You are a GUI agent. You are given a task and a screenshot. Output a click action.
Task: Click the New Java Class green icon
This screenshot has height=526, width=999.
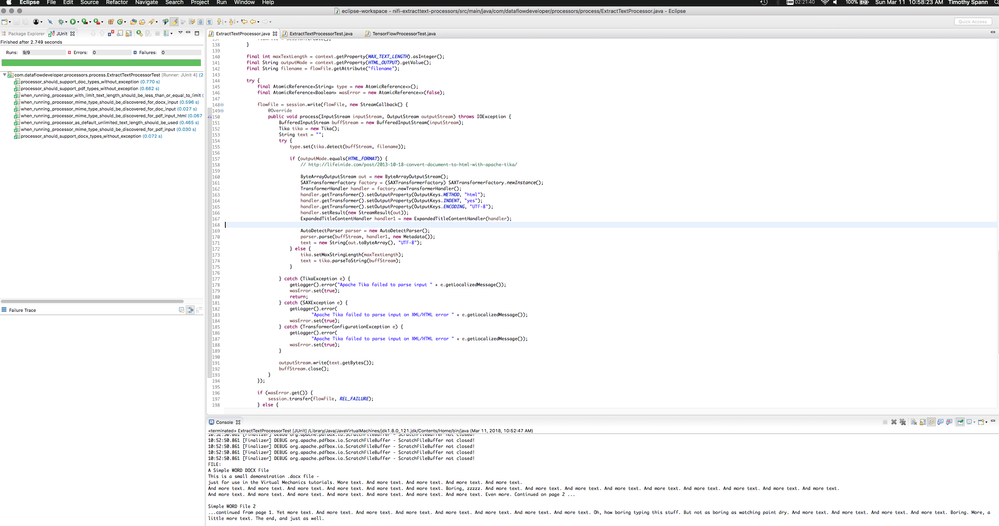[119, 22]
